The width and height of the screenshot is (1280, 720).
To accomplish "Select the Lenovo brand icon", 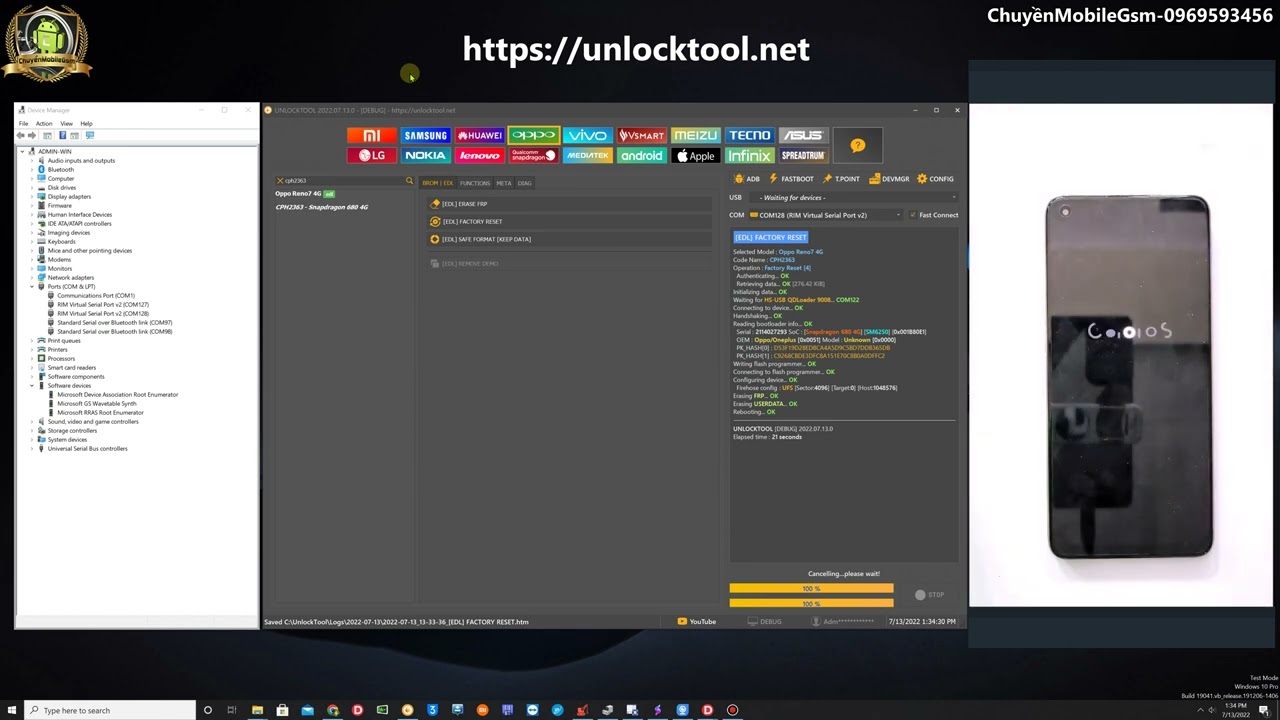I will click(479, 155).
